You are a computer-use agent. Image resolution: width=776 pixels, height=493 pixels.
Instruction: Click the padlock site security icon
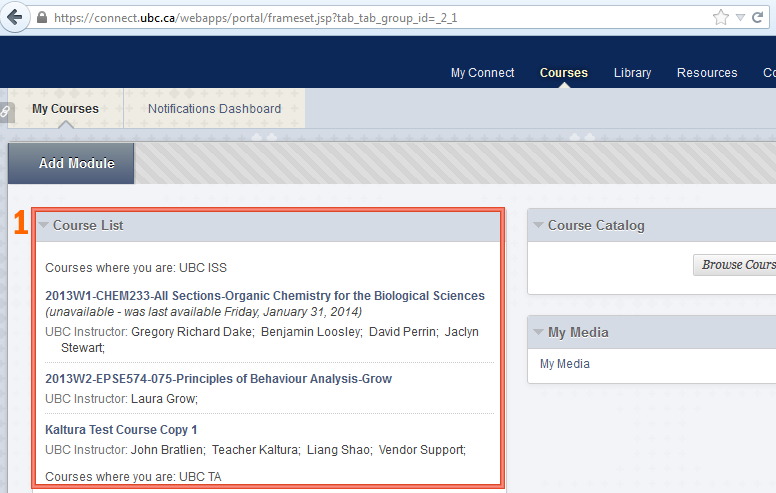[x=42, y=18]
